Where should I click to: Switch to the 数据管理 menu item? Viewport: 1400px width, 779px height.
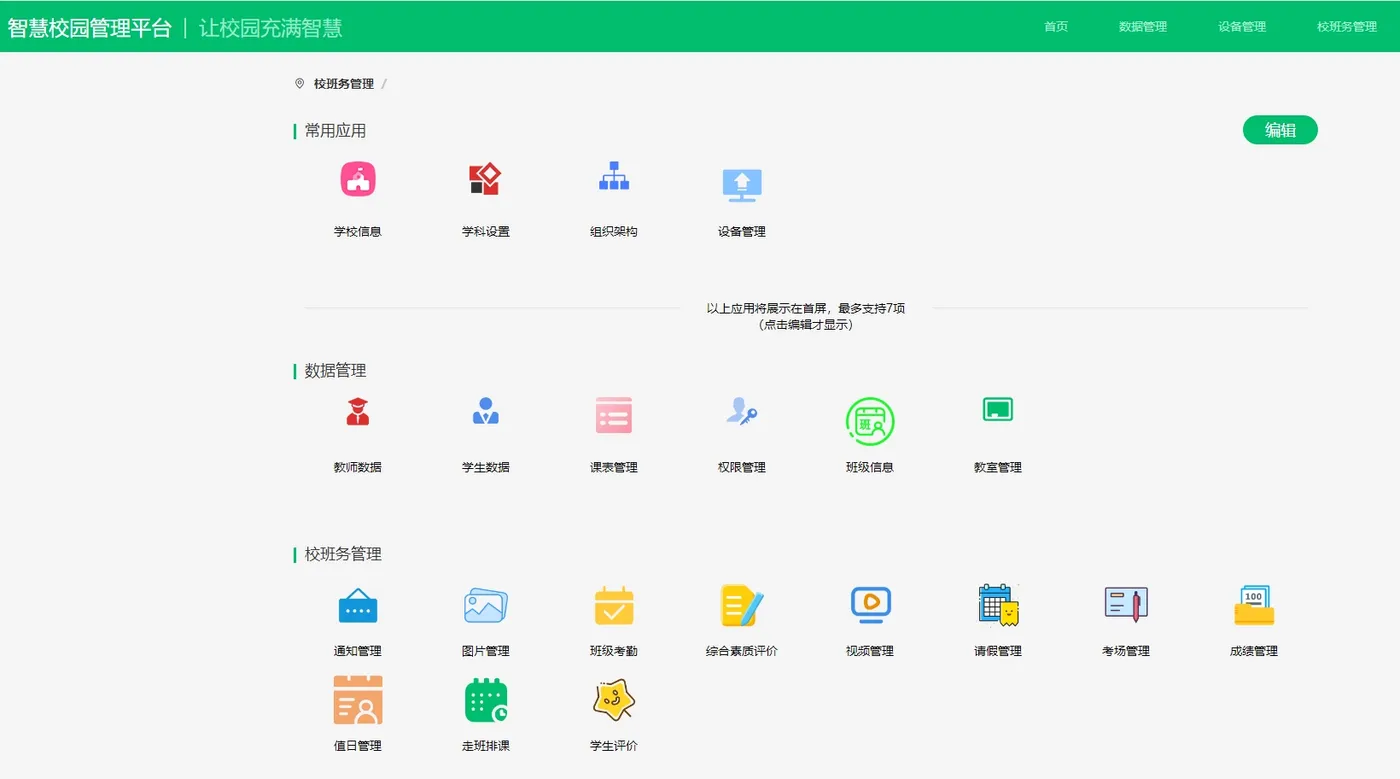click(x=1141, y=26)
